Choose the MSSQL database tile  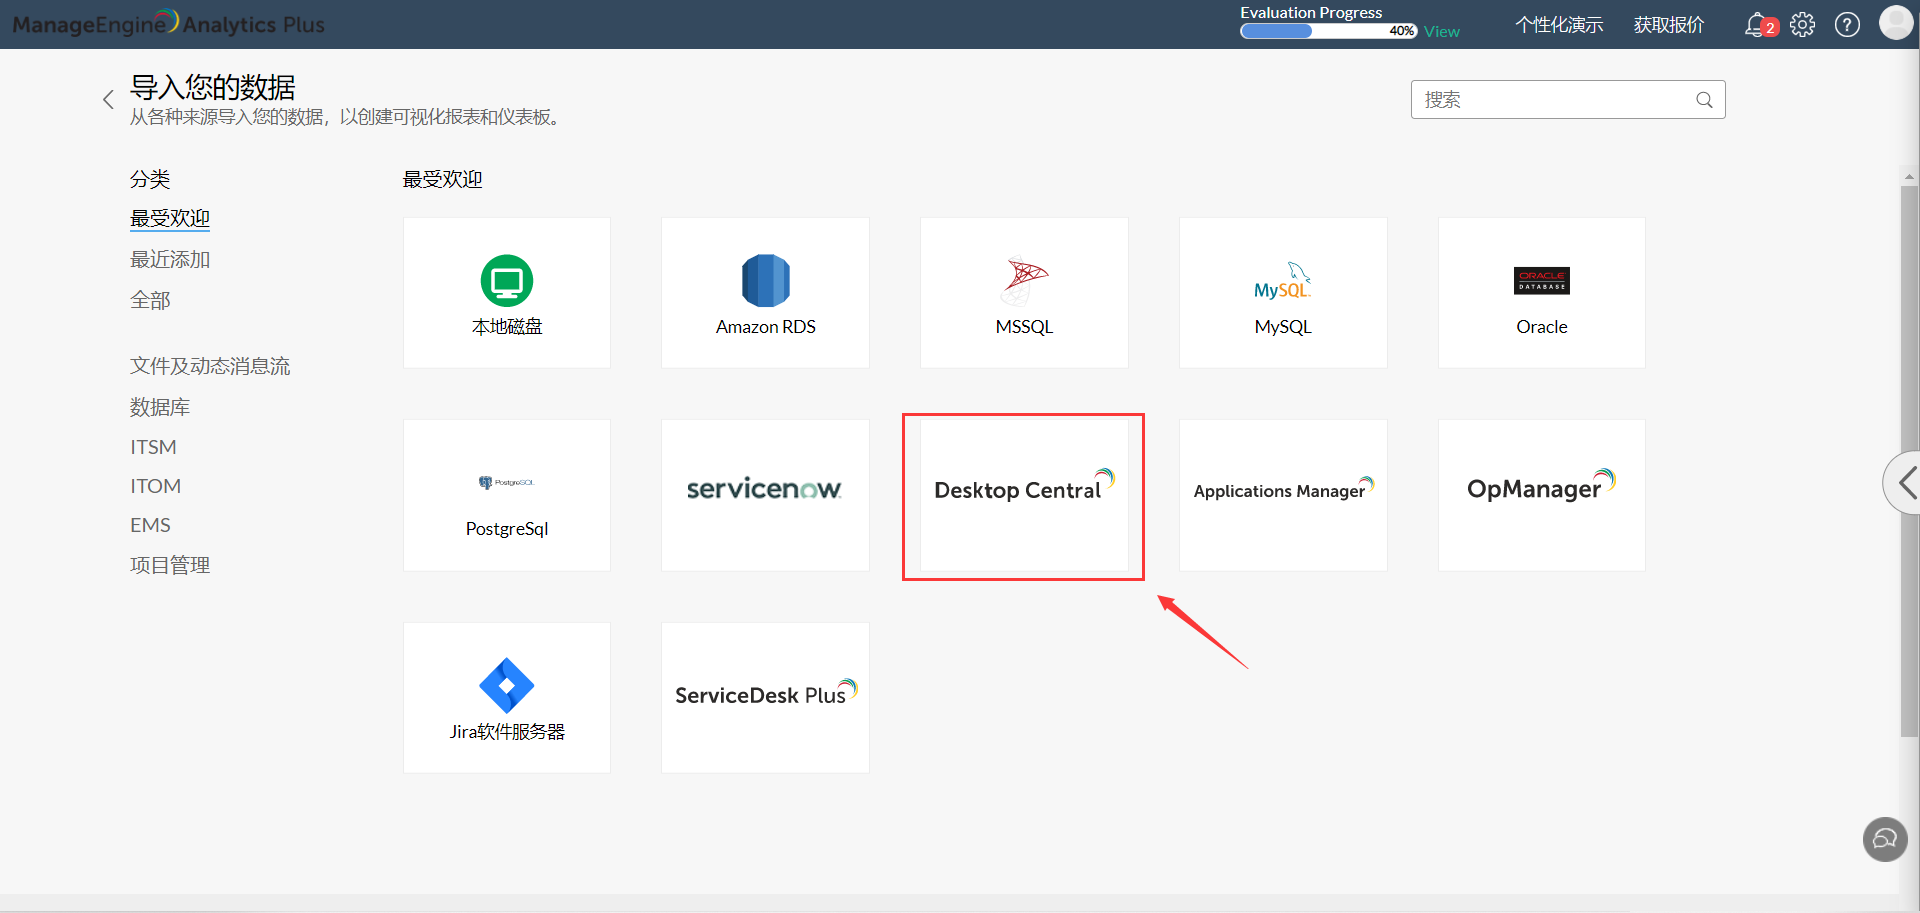click(1024, 293)
